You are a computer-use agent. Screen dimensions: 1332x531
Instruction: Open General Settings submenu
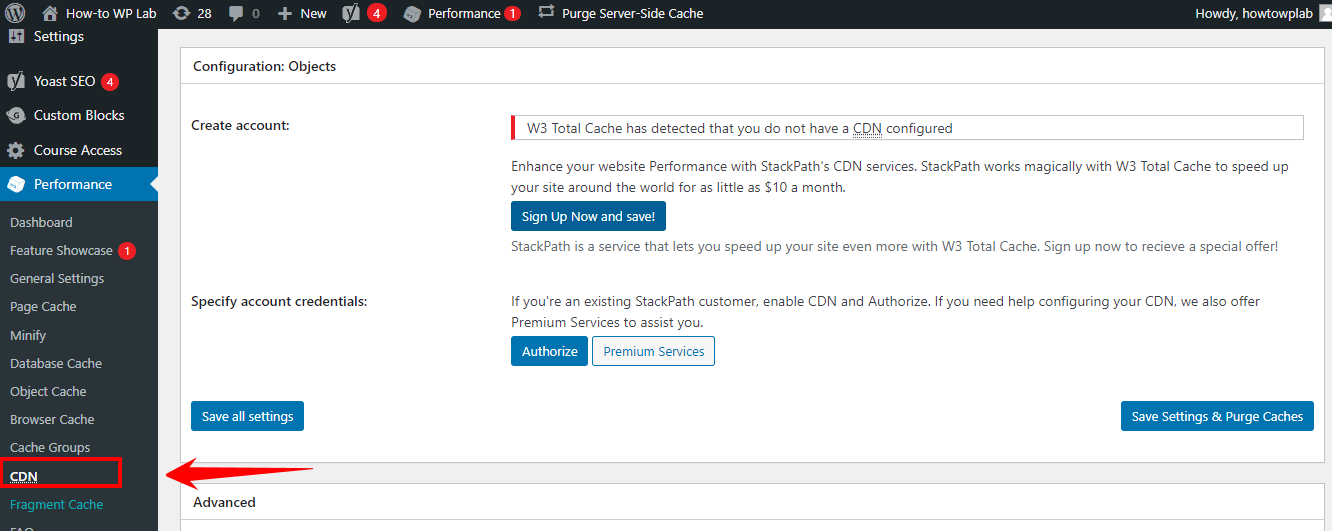pyautogui.click(x=57, y=278)
